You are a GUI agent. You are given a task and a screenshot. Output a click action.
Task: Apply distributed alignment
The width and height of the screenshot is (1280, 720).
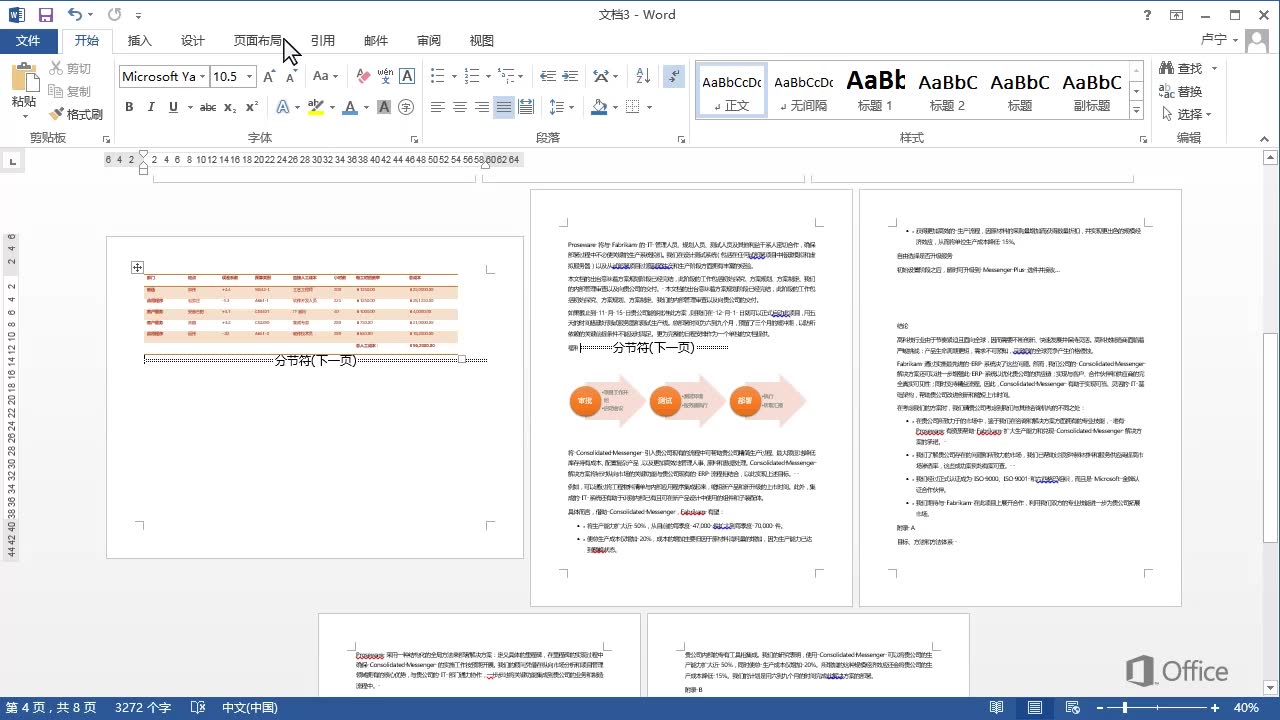(526, 107)
